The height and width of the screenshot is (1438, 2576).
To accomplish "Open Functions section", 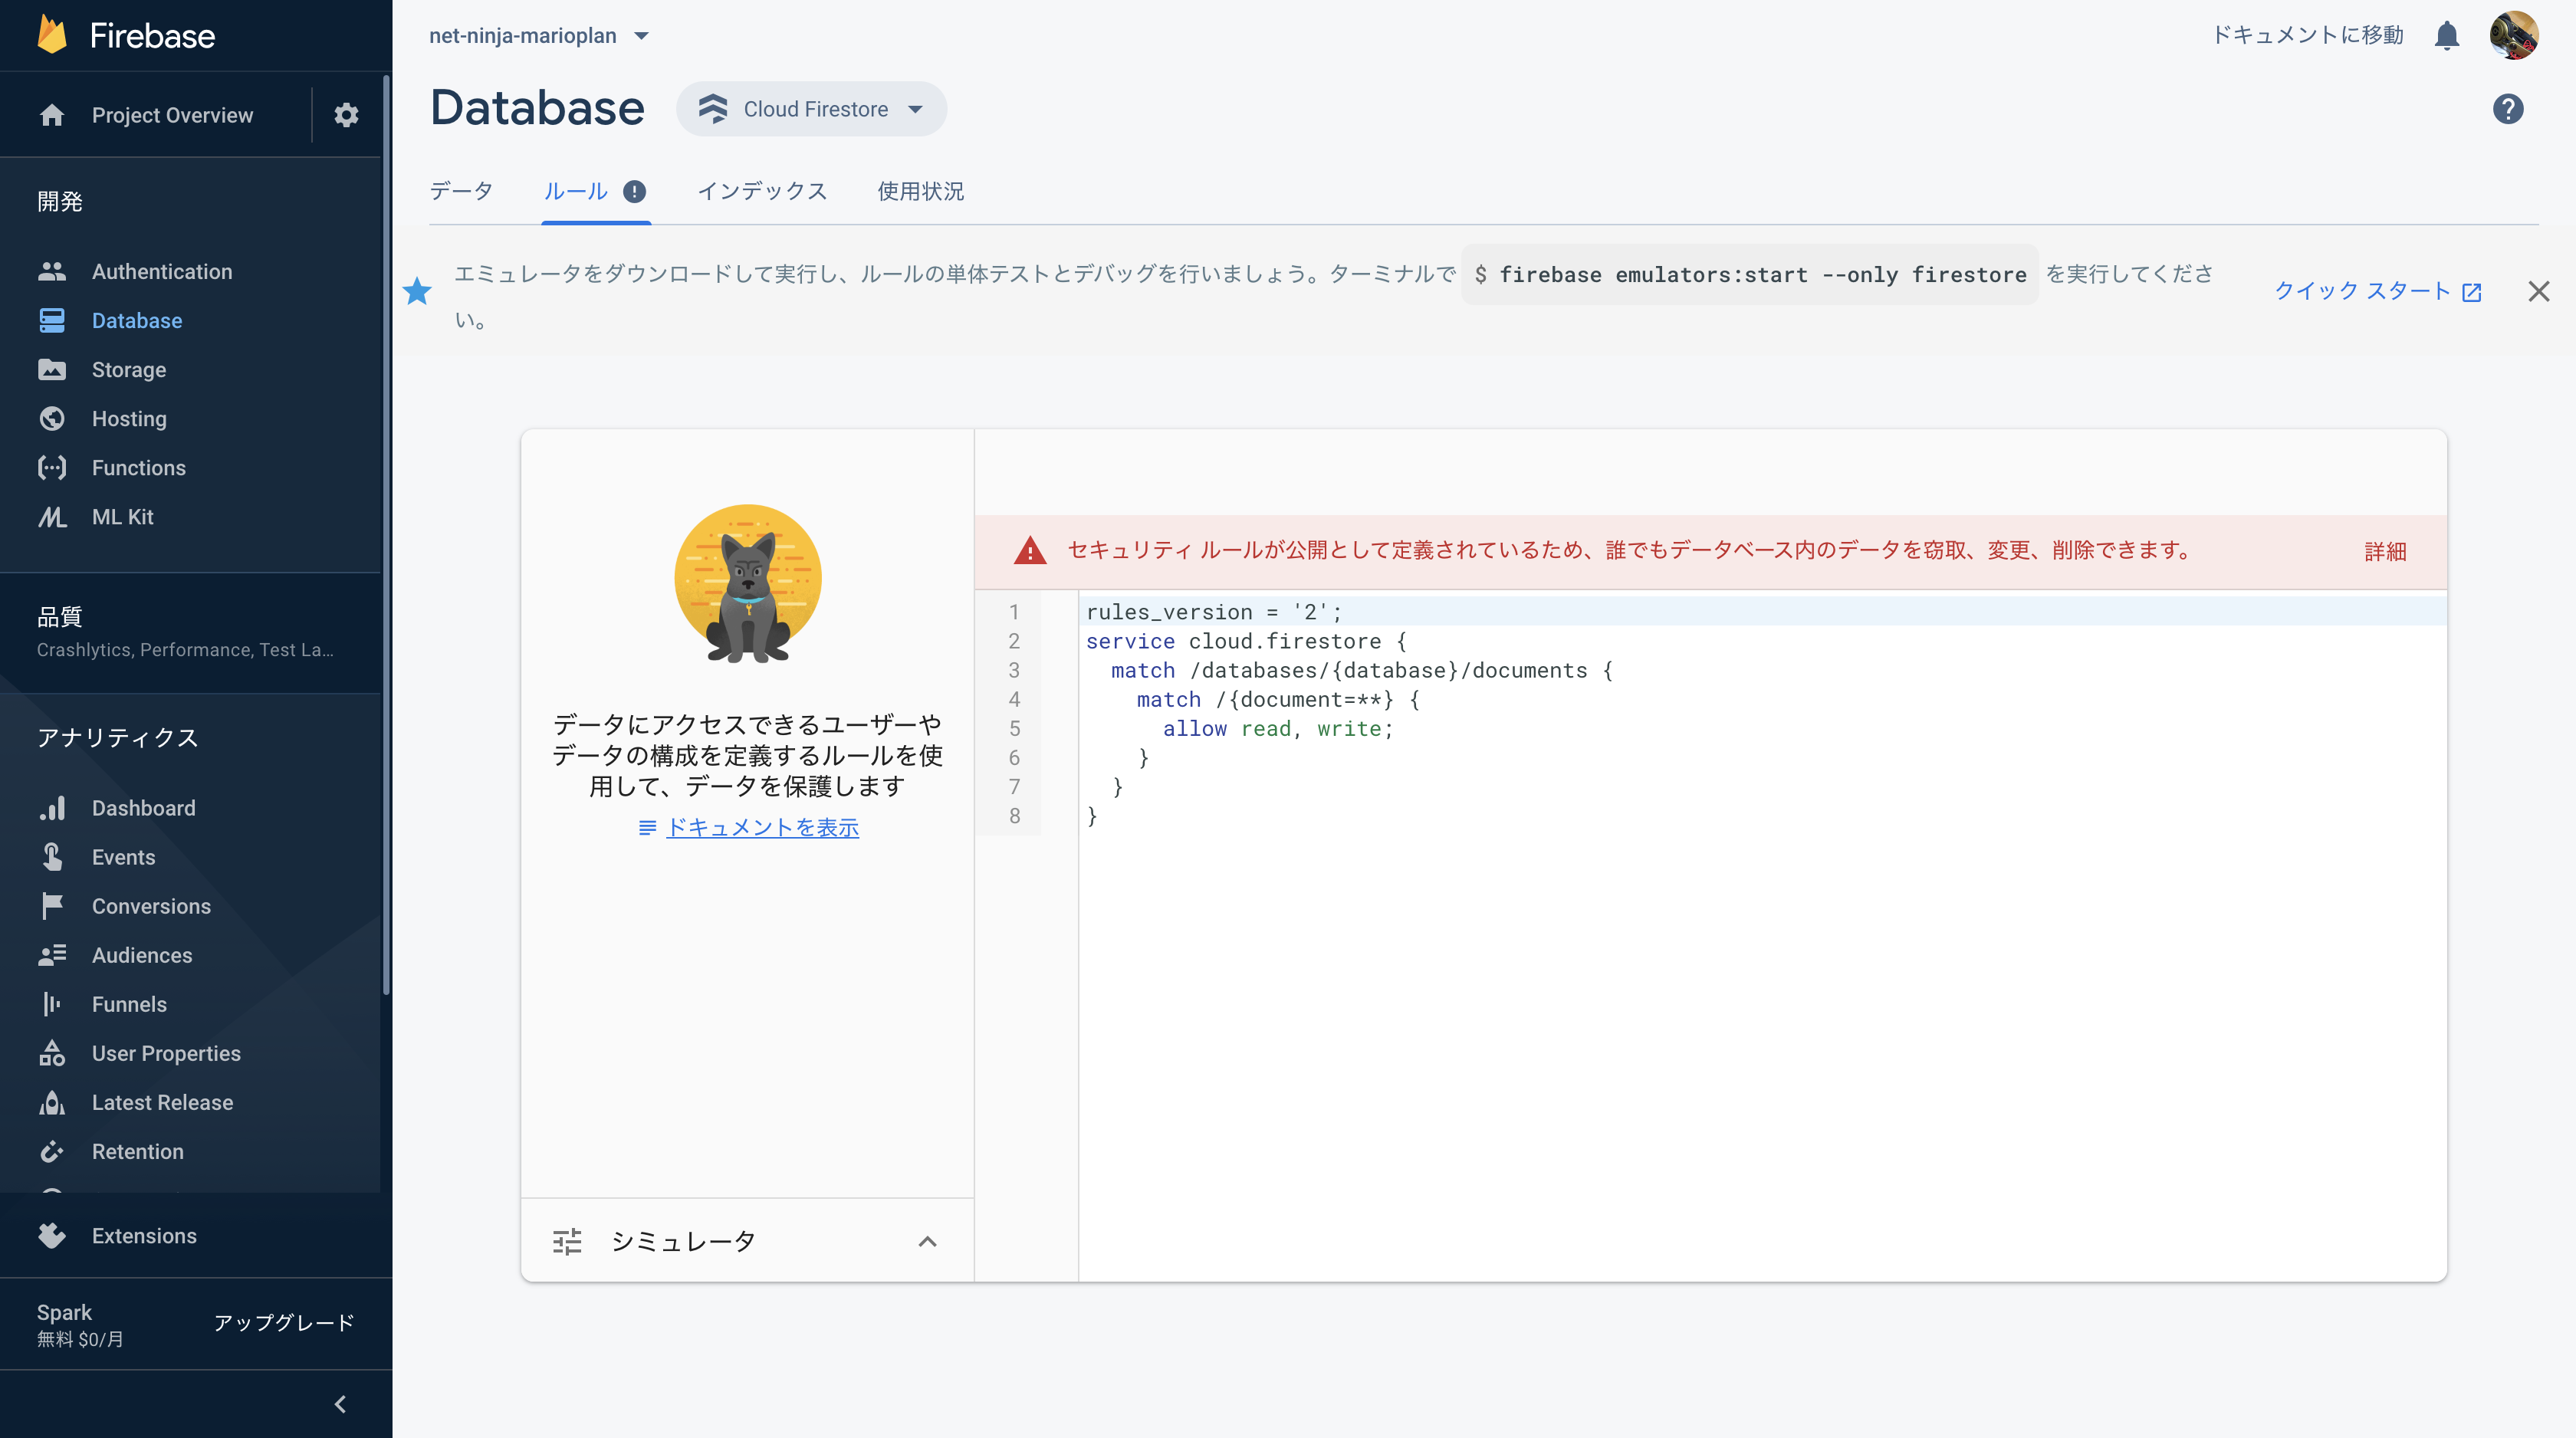I will pyautogui.click(x=138, y=467).
